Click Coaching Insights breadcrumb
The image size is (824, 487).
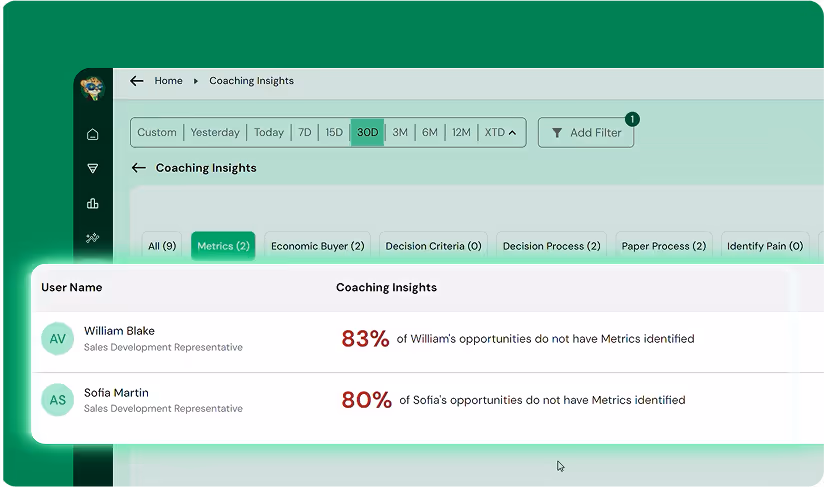[251, 81]
